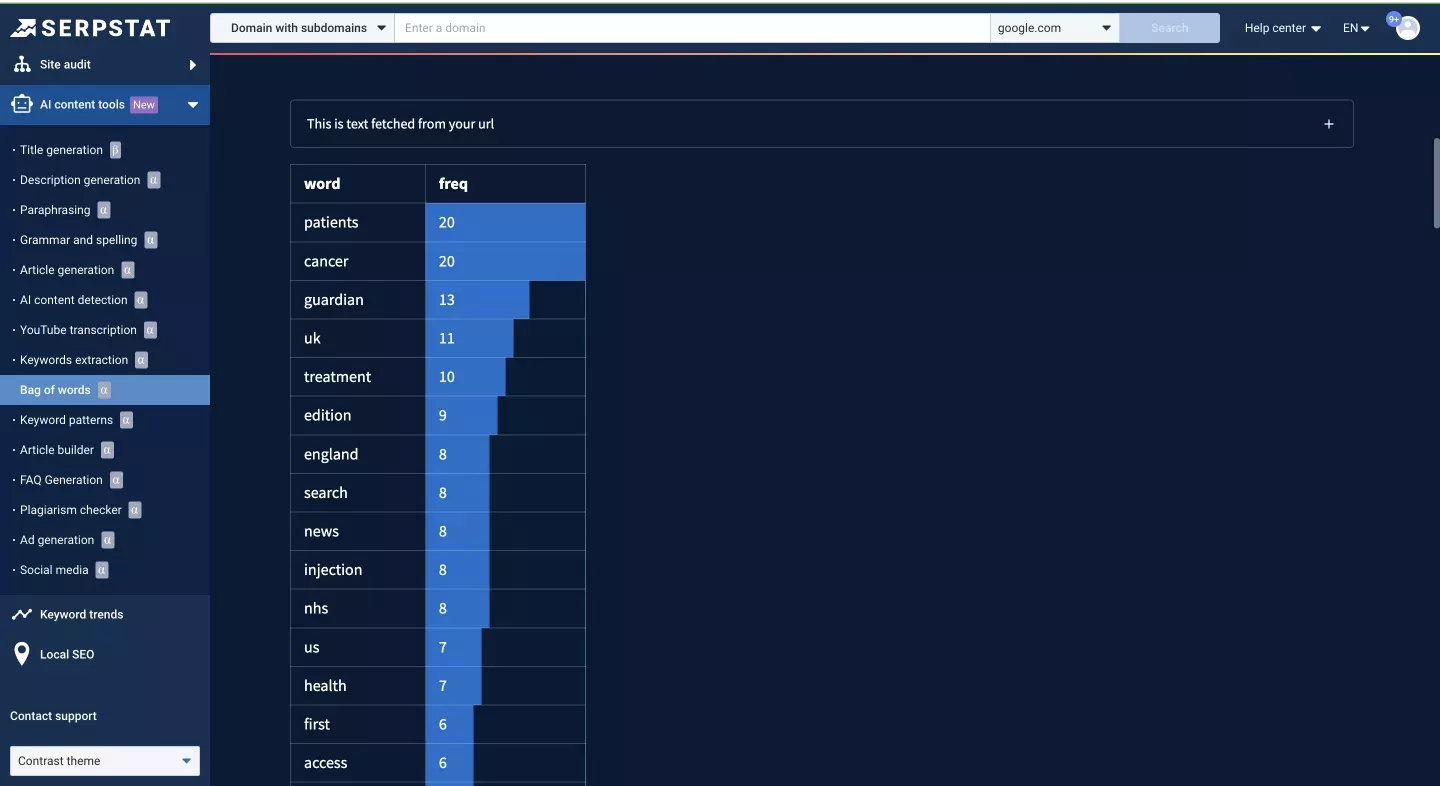Click the alpha badge beside Bag of words

(105, 390)
